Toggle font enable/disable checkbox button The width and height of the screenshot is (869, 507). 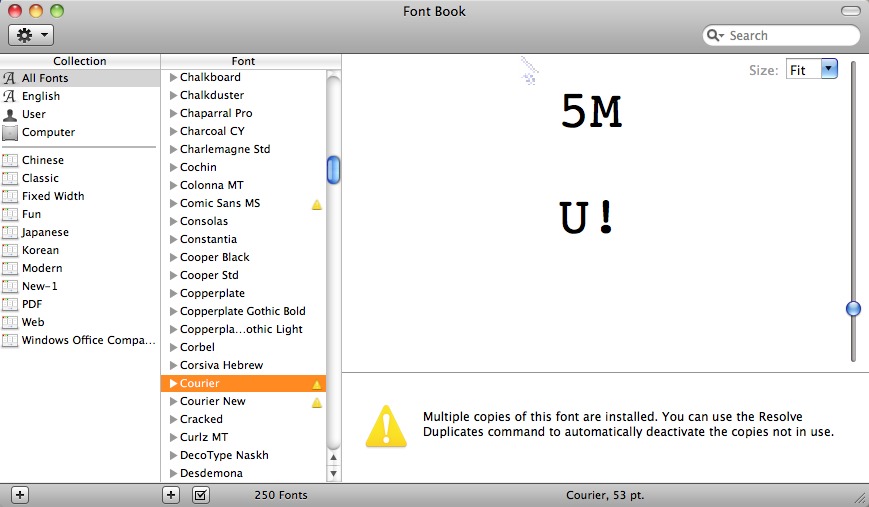pyautogui.click(x=201, y=495)
